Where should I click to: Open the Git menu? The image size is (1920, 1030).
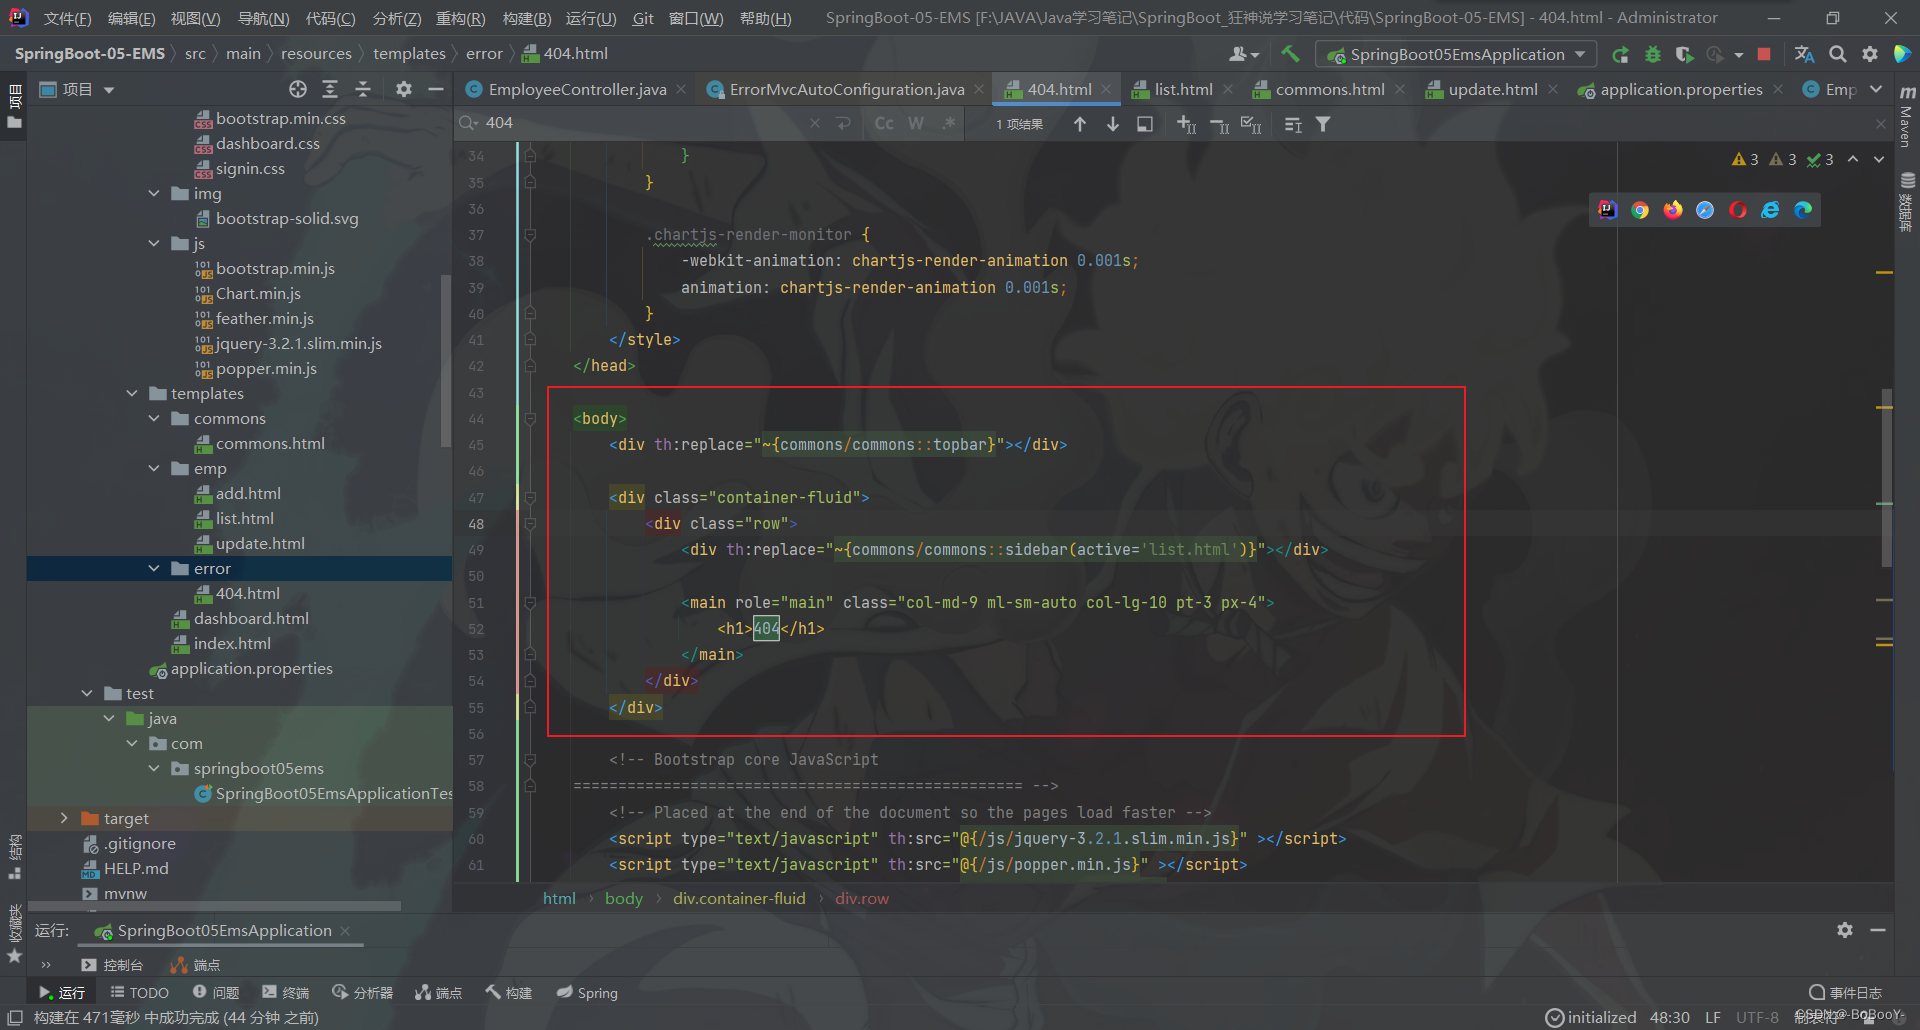[x=643, y=19]
